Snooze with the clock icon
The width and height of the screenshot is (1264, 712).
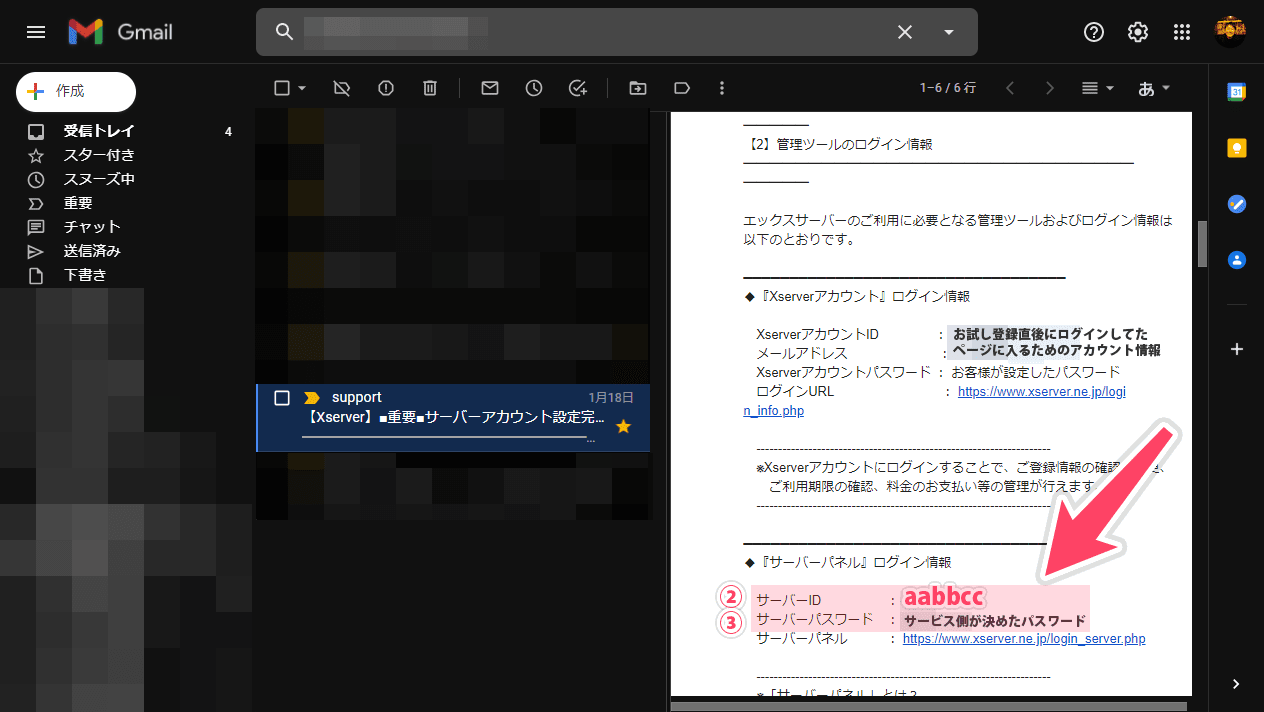[x=534, y=88]
